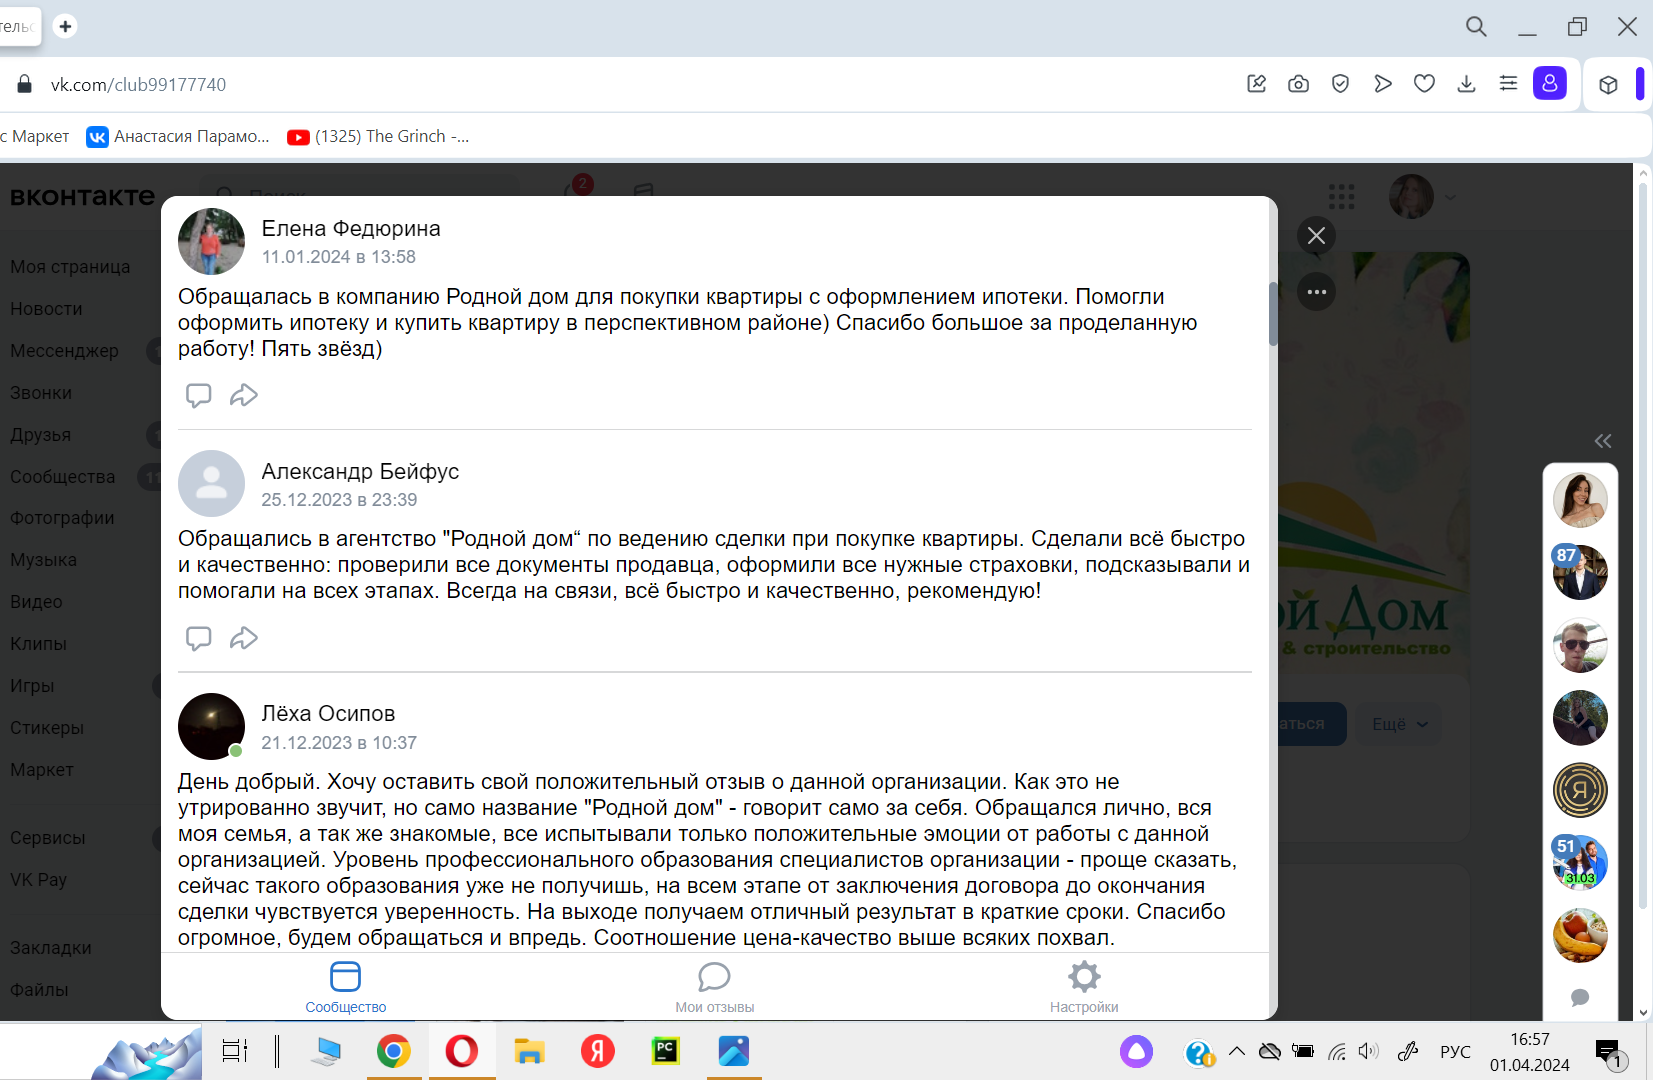
Task: Open The Grinch YouTube bookmark
Action: pyautogui.click(x=378, y=137)
